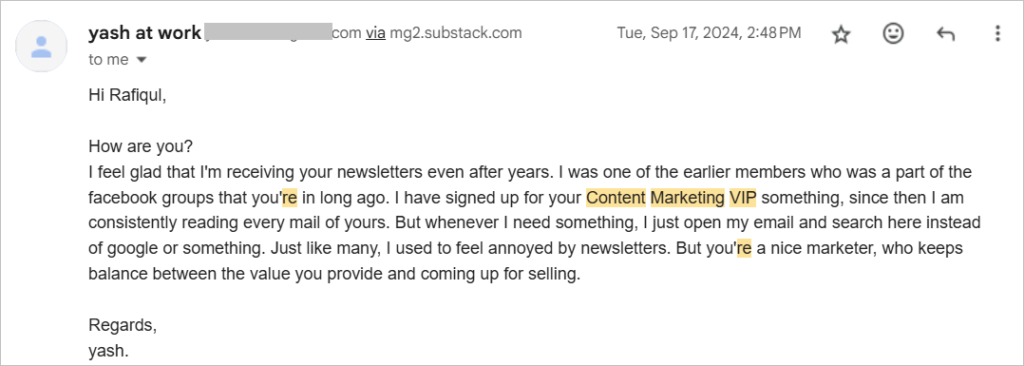Click the mg2.substack.com domain text
The image size is (1024, 366).
[x=455, y=33]
